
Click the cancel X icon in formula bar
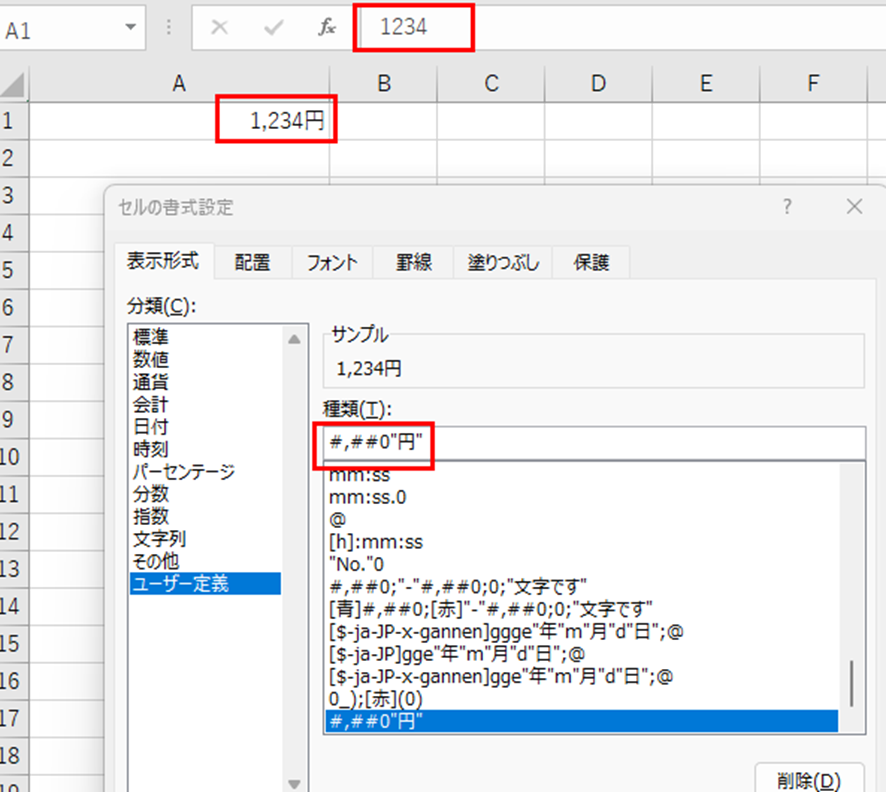point(220,28)
